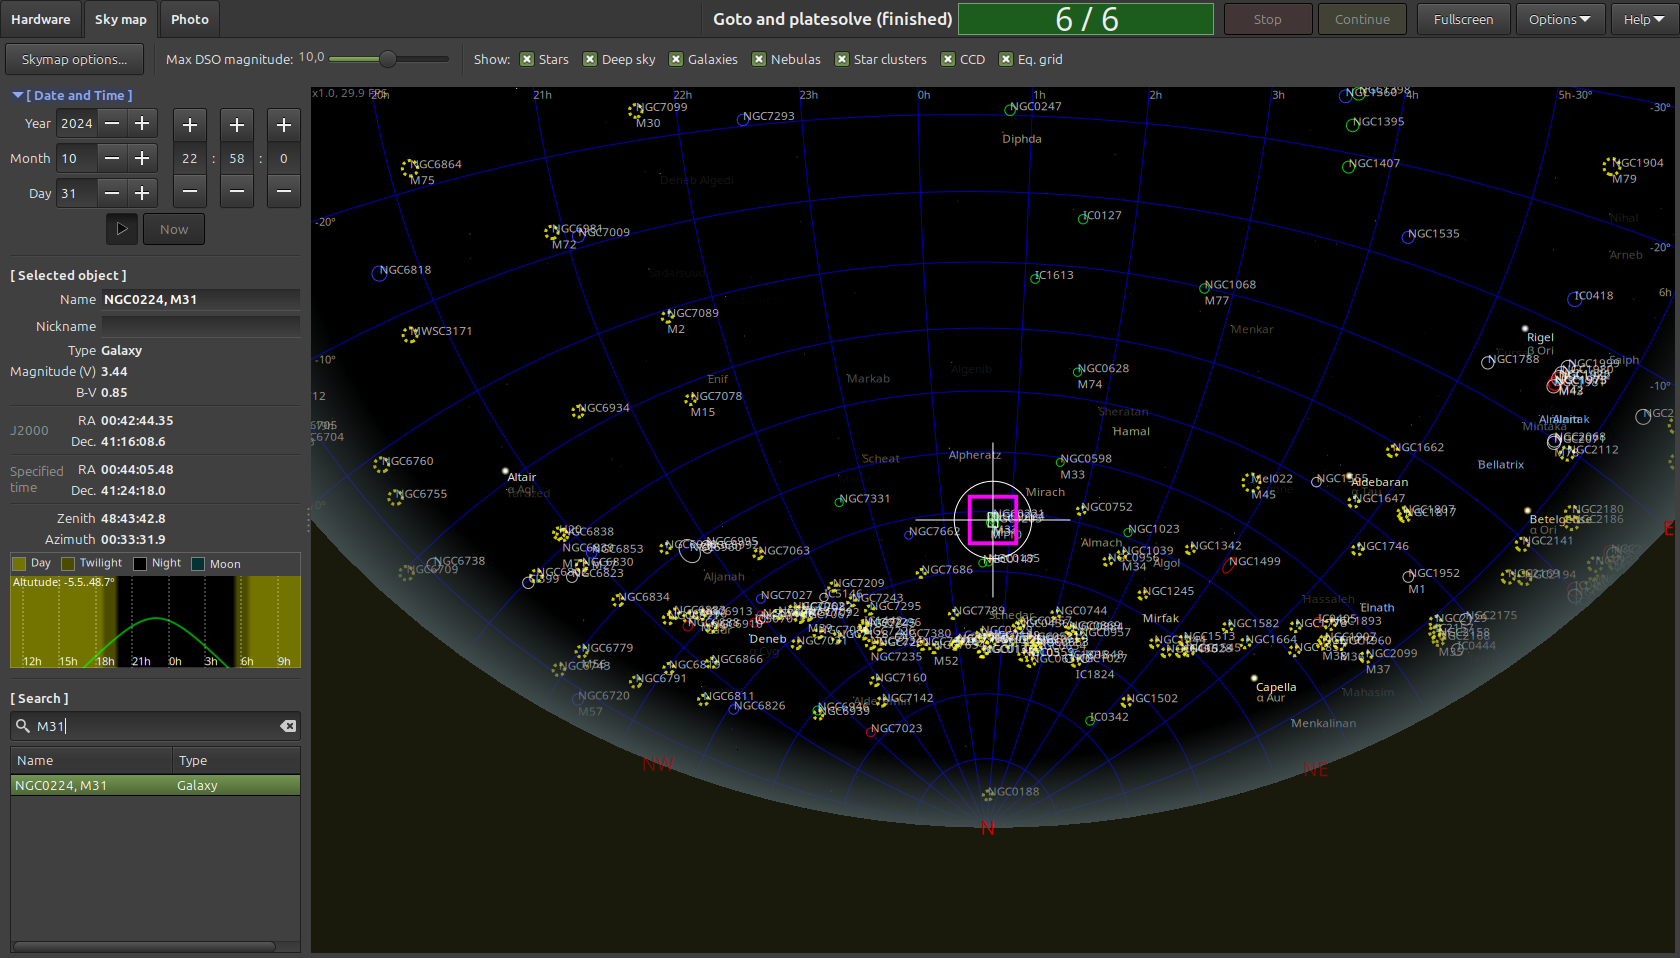Click the Continue button
The width and height of the screenshot is (1680, 958).
point(1362,19)
